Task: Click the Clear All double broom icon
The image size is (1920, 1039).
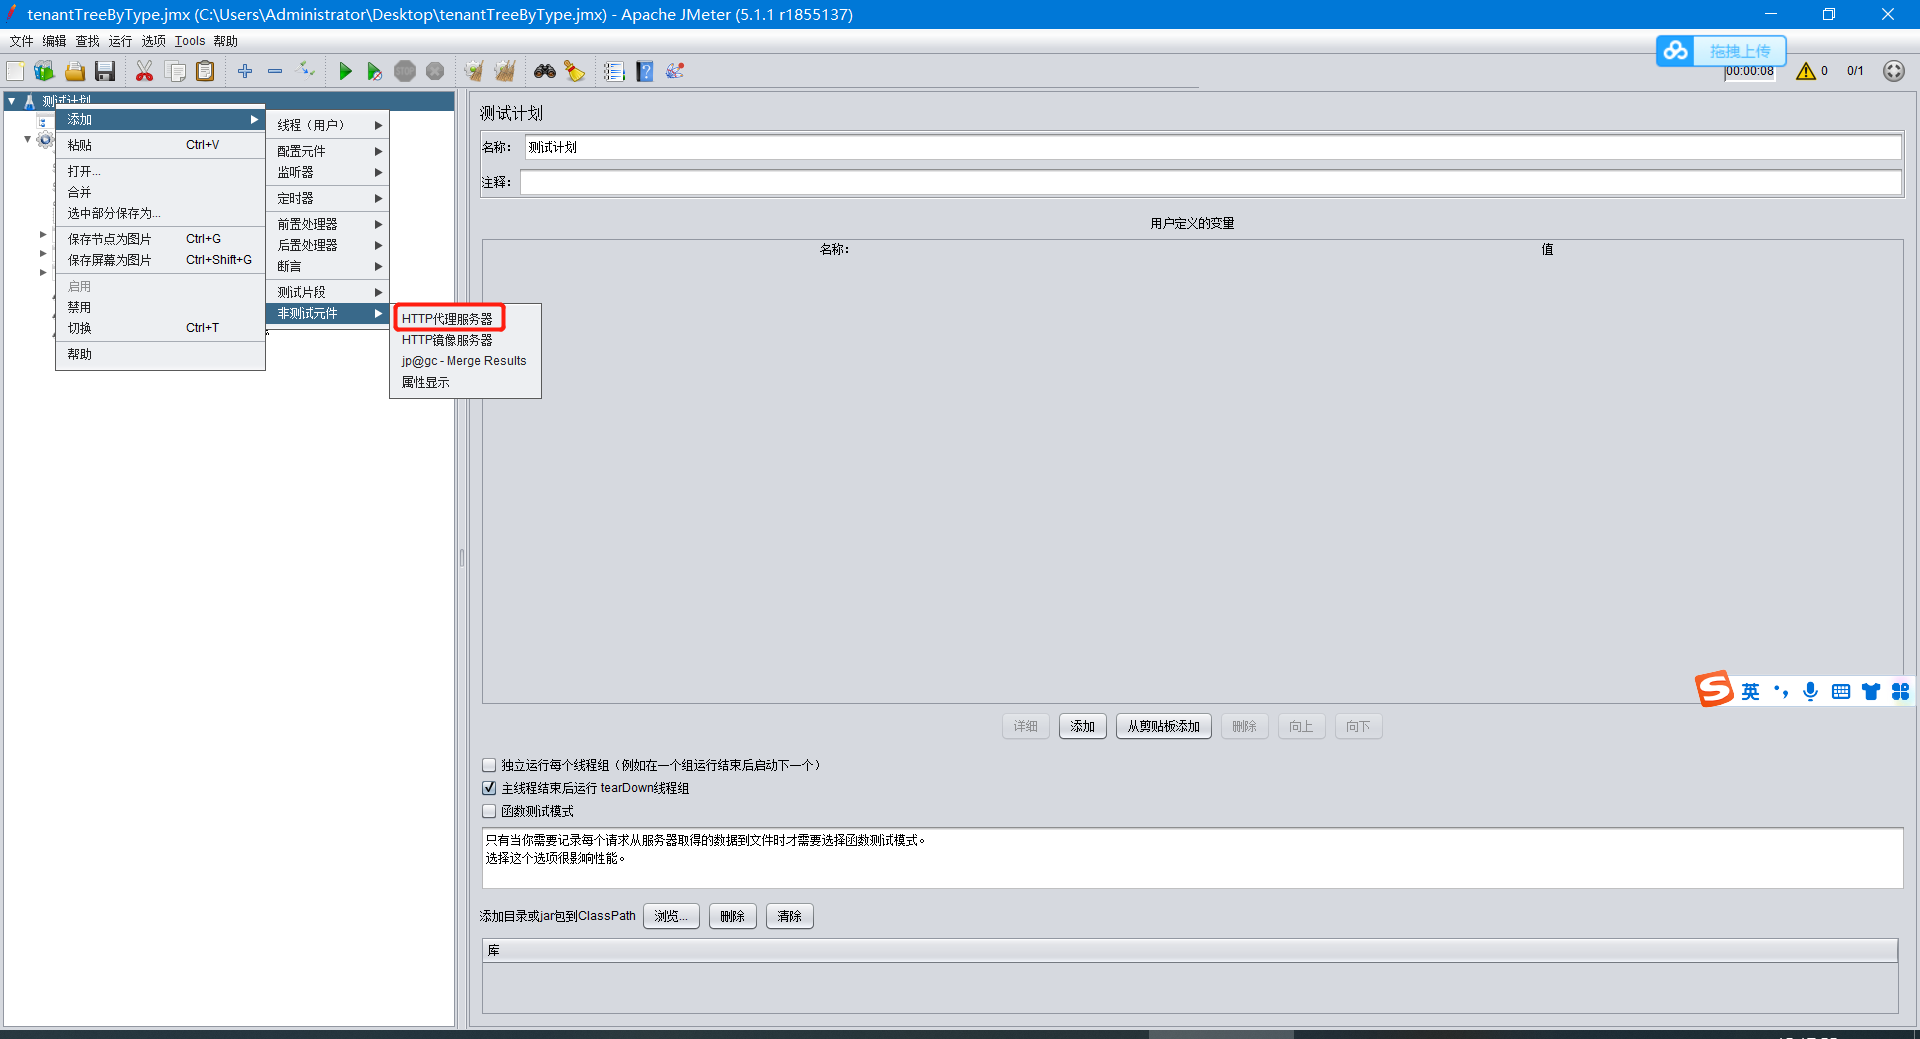Action: pyautogui.click(x=505, y=71)
